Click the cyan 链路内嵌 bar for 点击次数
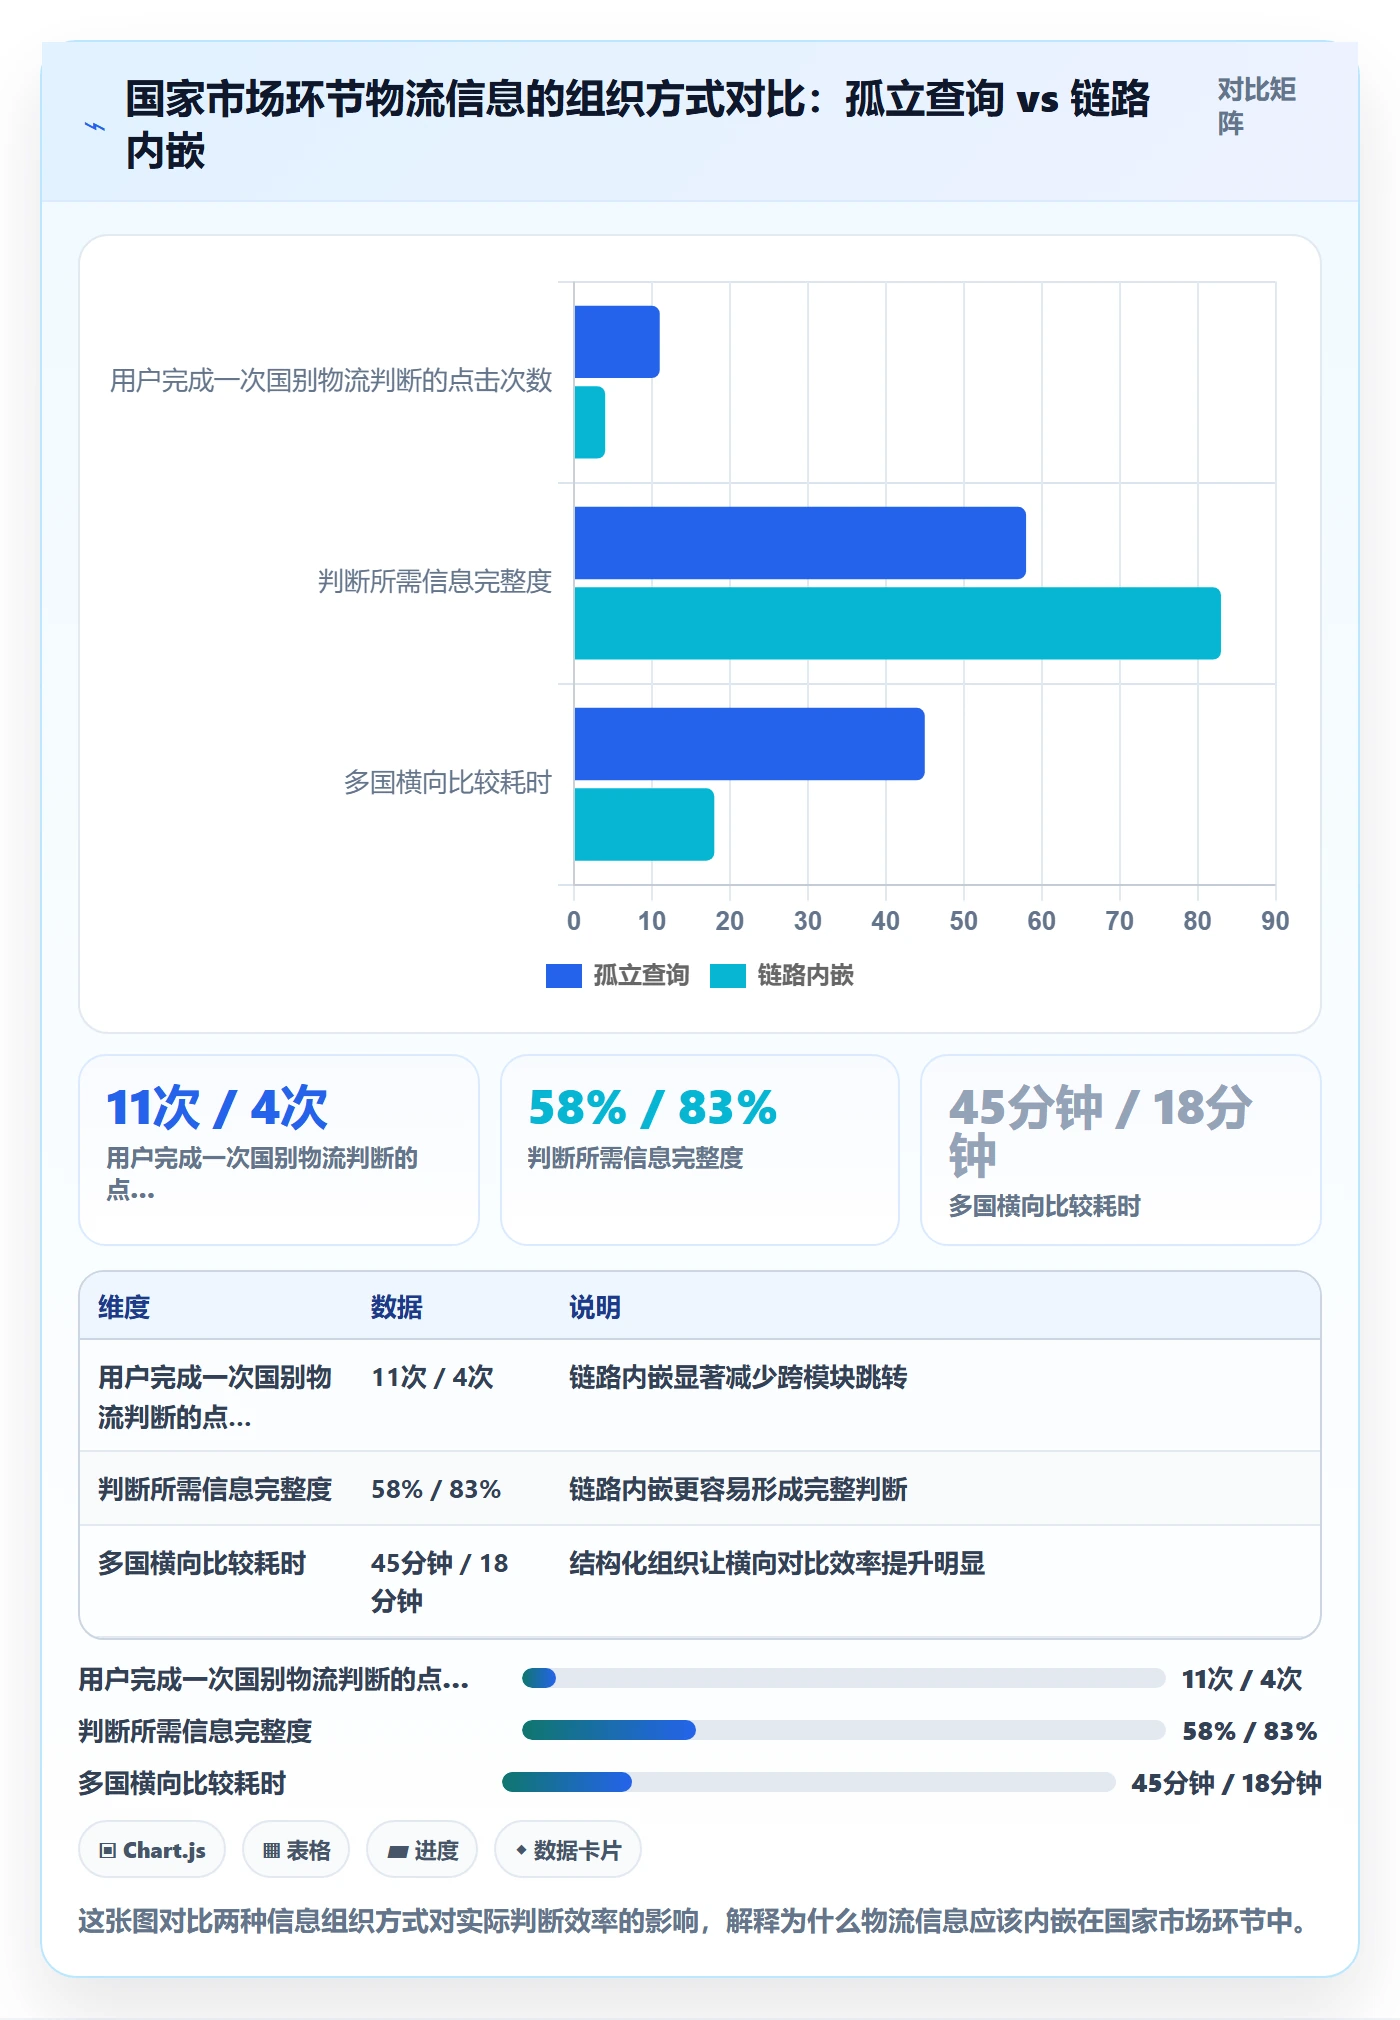 coord(590,422)
